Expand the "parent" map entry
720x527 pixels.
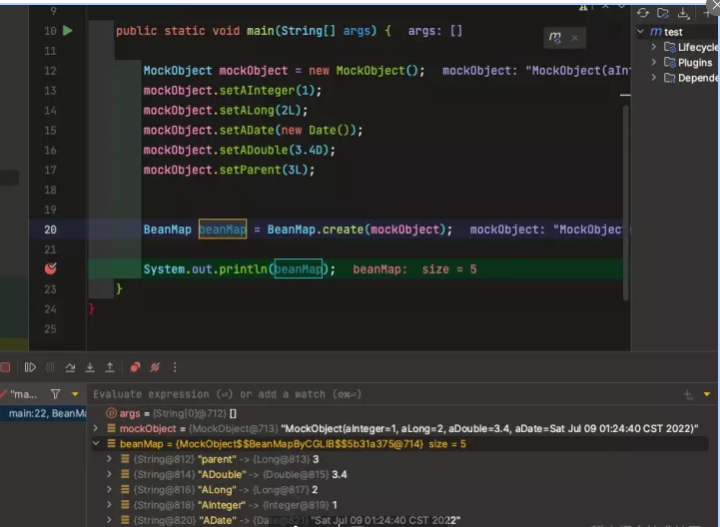(x=109, y=459)
